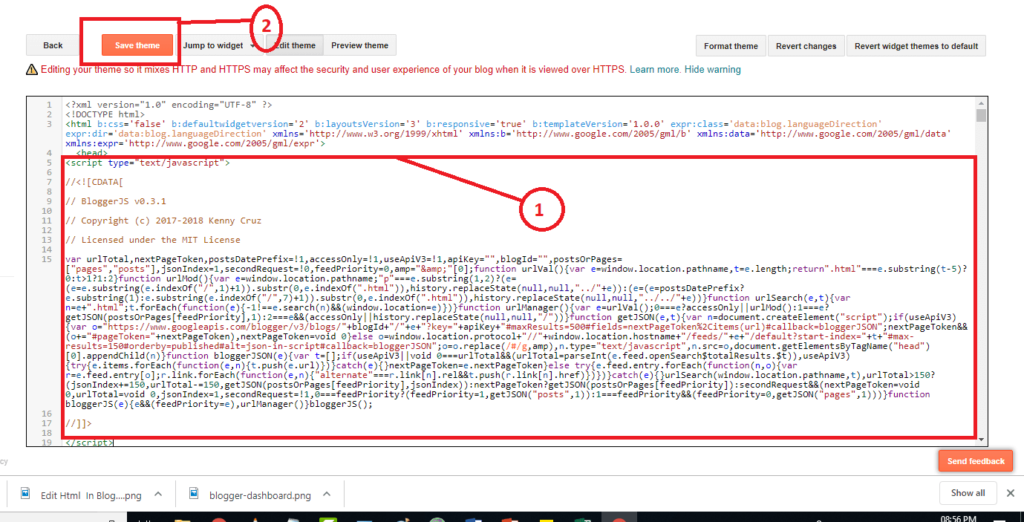Click the //]]> line in the editor

[79, 423]
